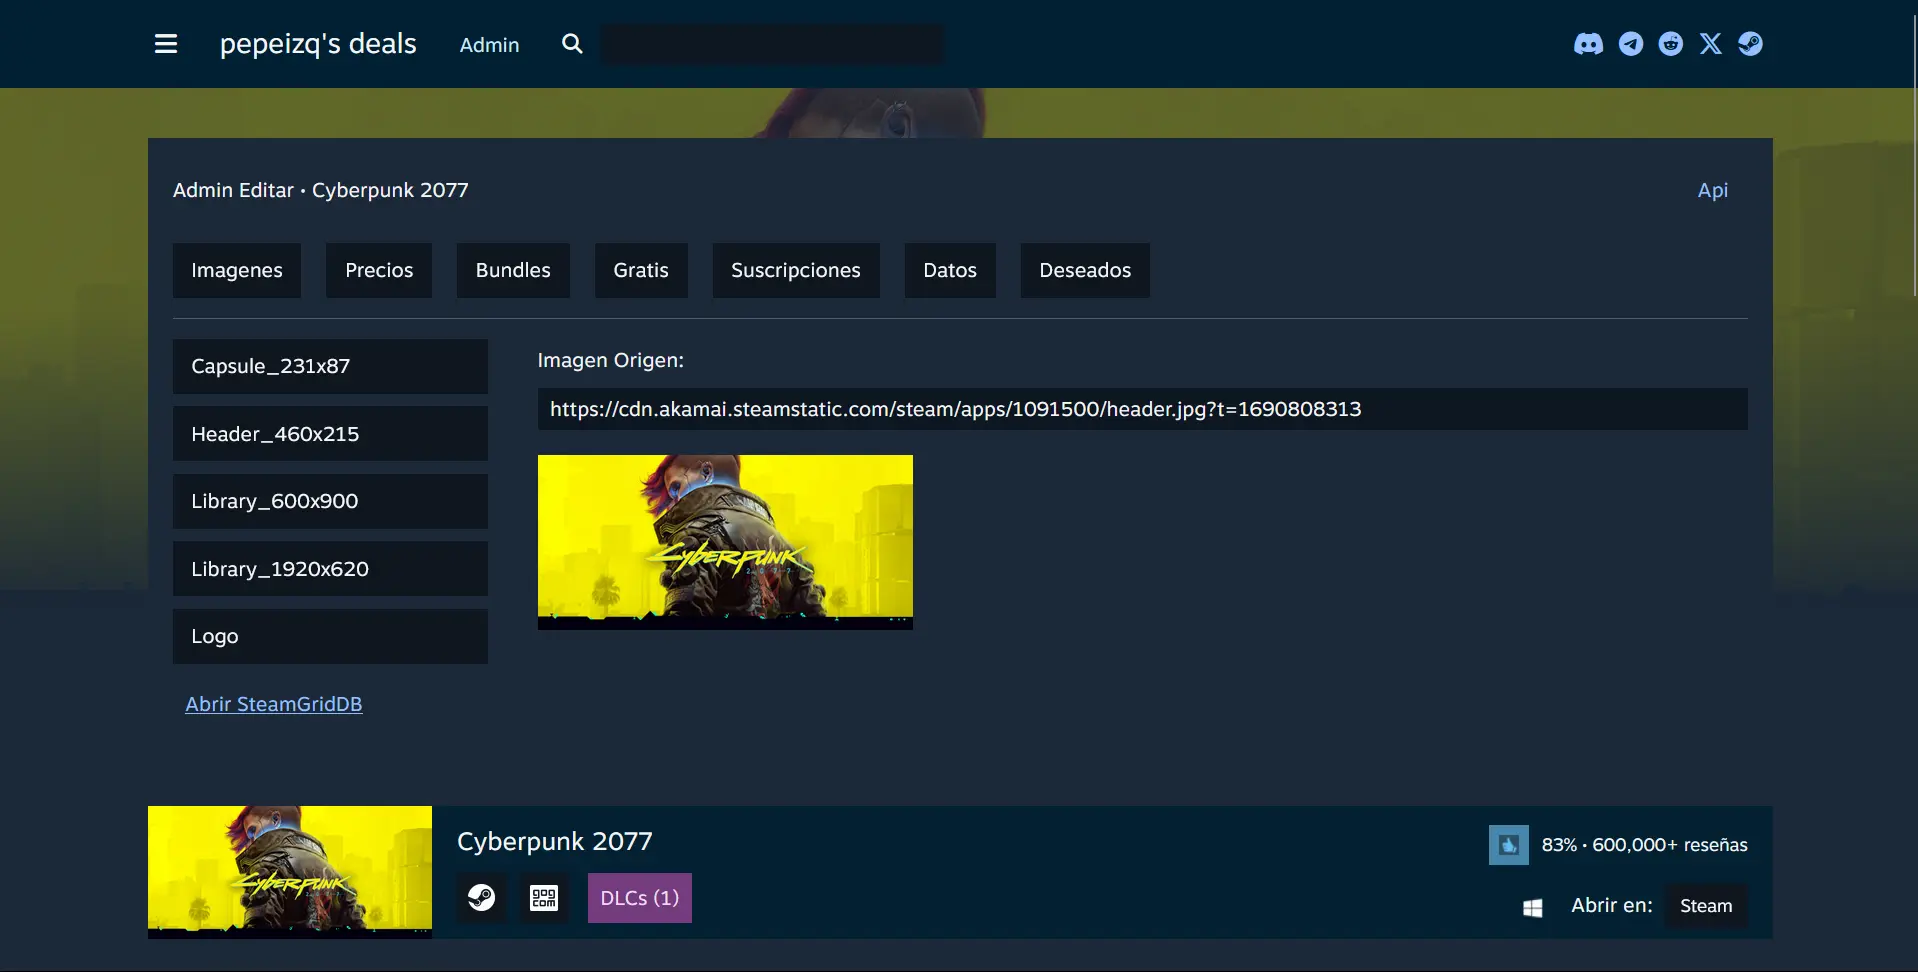
Task: Open the Steam 'Abrir en' selector
Action: pos(1705,906)
